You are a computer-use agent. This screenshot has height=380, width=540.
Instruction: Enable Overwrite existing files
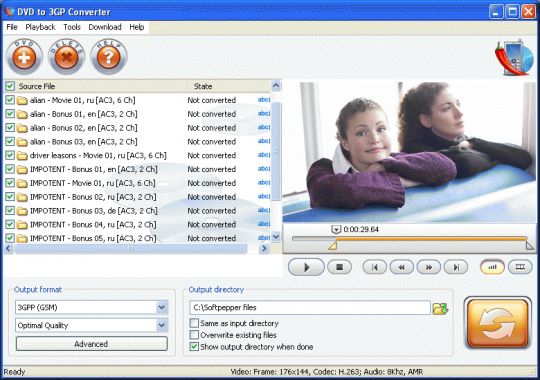click(194, 335)
